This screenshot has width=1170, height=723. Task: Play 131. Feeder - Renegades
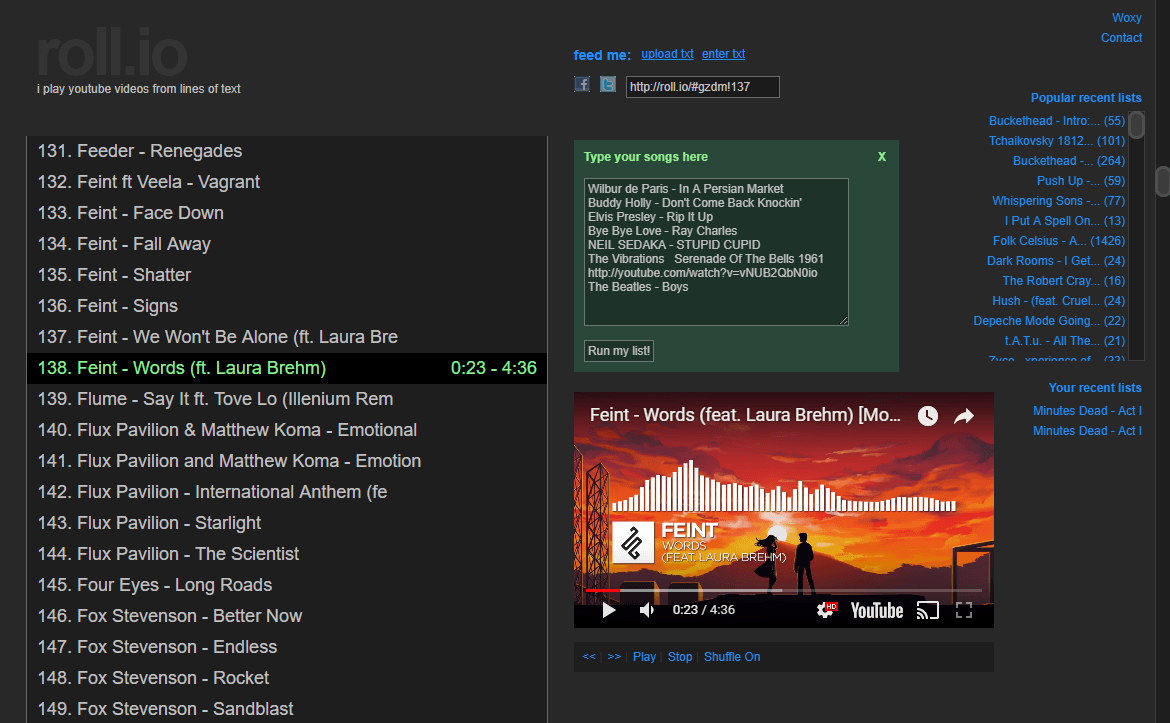pyautogui.click(x=287, y=151)
